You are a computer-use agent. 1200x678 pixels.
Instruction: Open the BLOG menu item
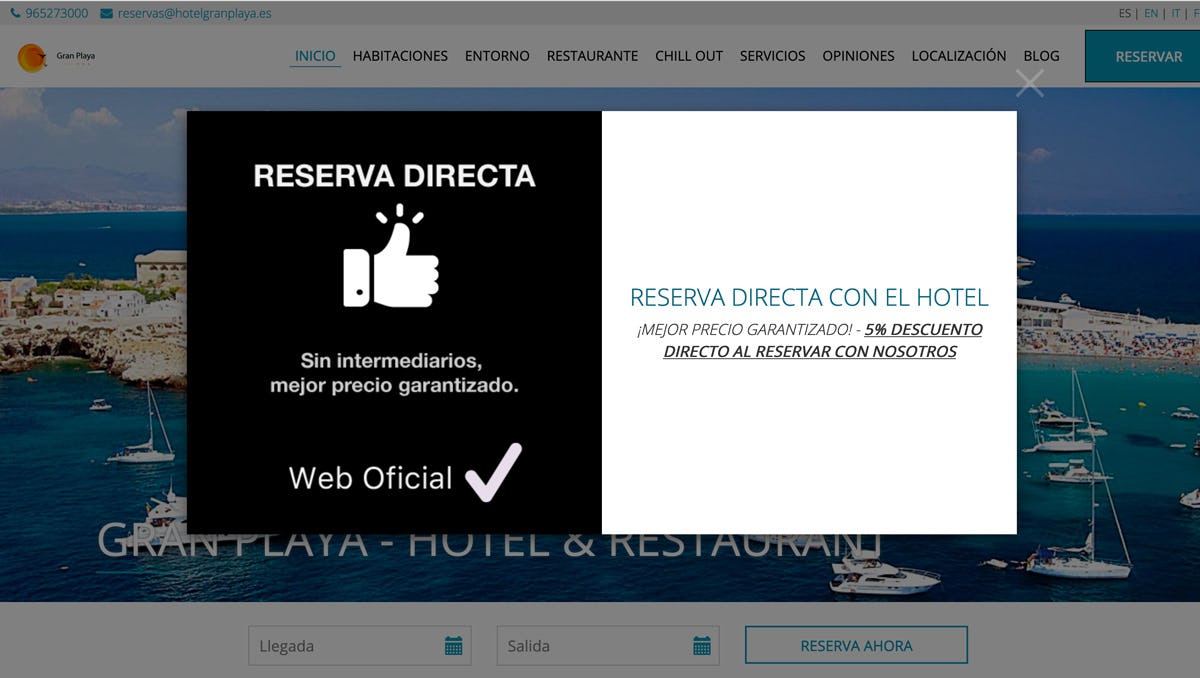1041,56
